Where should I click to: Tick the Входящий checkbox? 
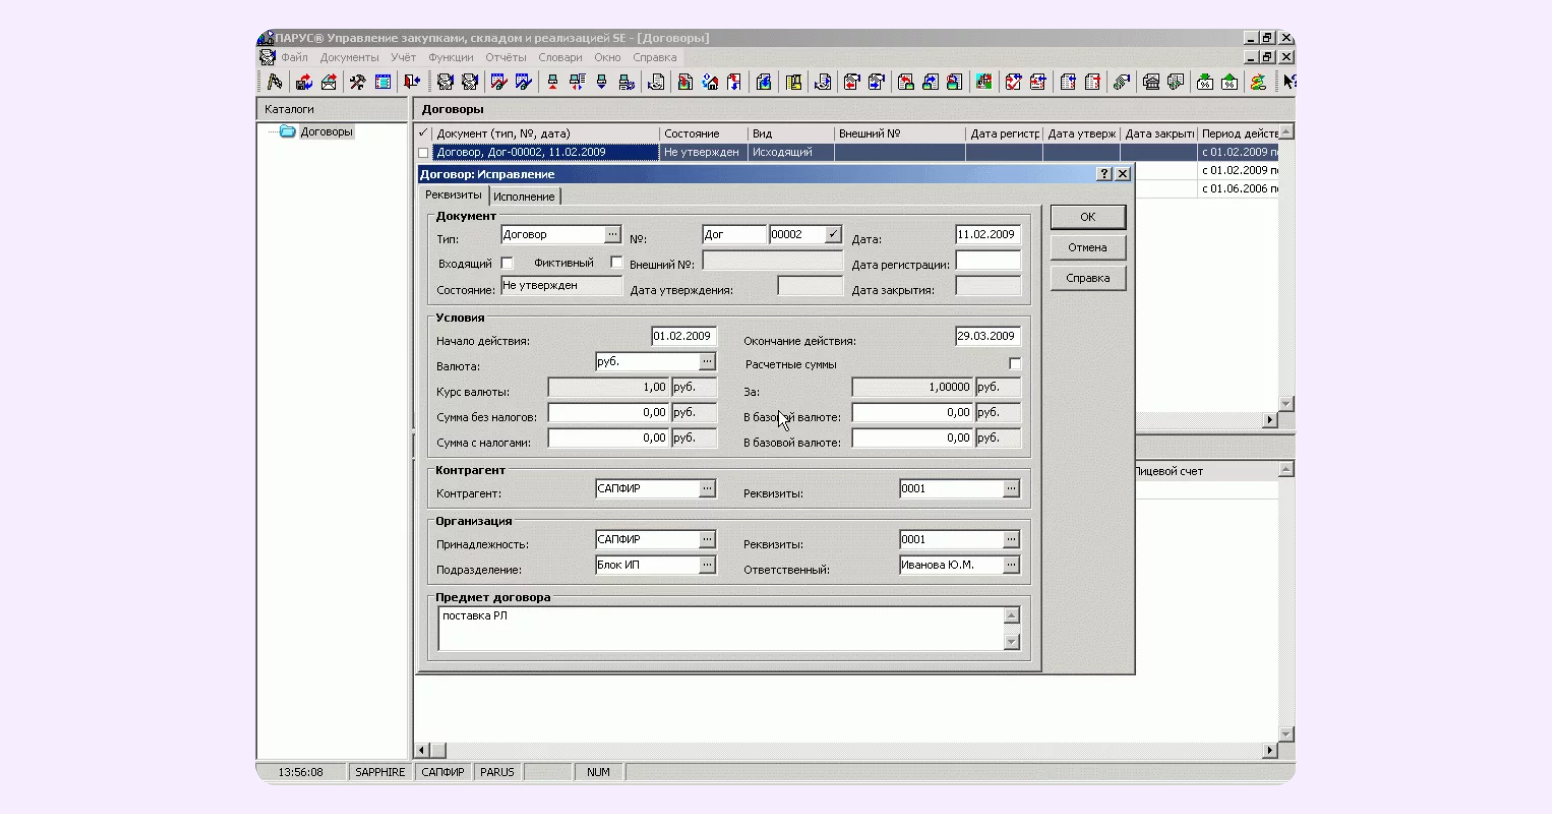[507, 263]
